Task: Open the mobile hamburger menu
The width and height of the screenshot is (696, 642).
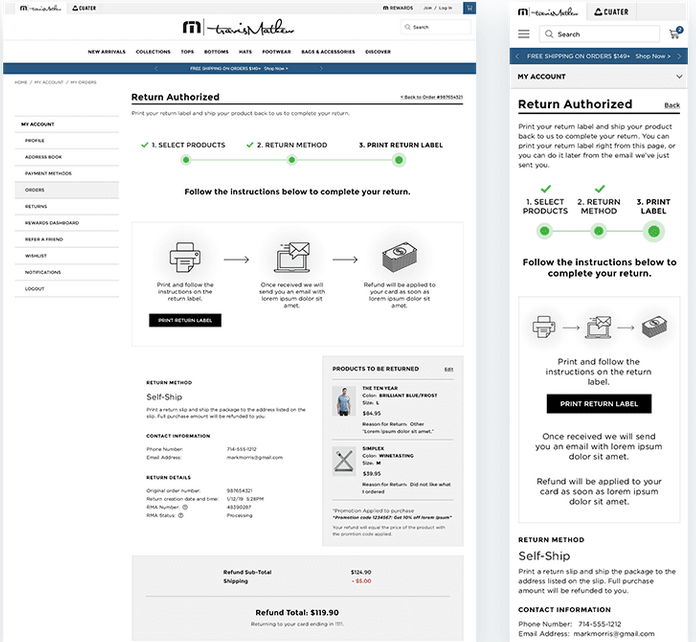Action: pyautogui.click(x=524, y=34)
